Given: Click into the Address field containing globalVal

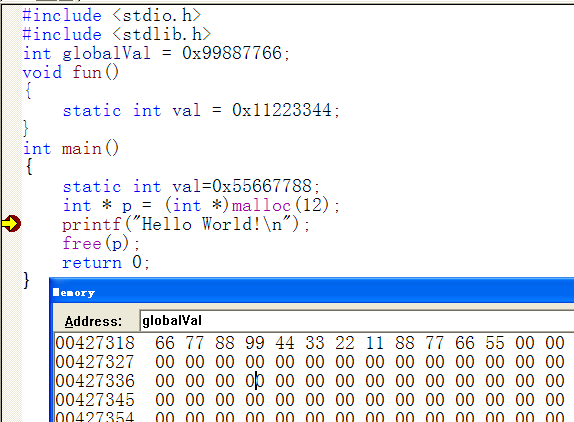Looking at the screenshot, I should click(356, 321).
